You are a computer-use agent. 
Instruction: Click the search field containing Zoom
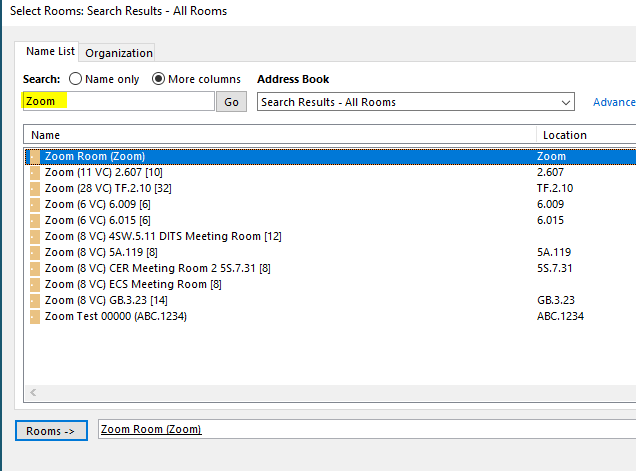(118, 101)
